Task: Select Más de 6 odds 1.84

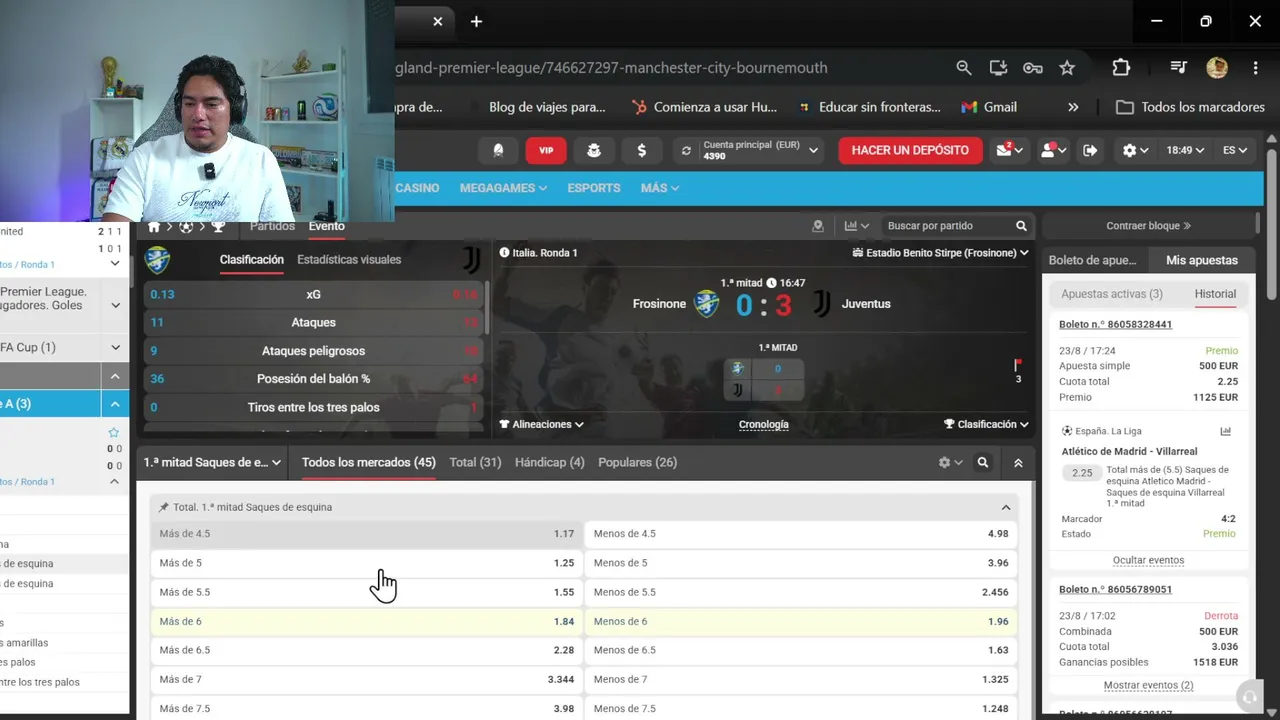Action: point(367,621)
